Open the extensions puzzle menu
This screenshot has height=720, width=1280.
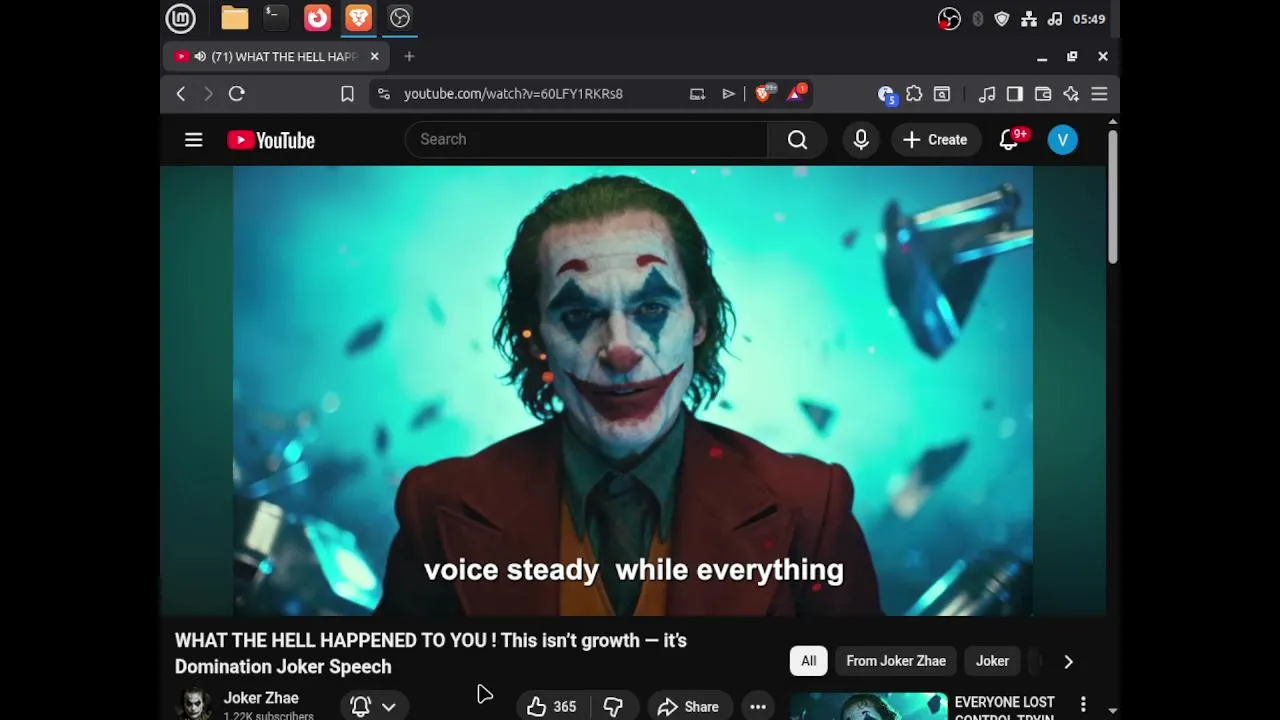coord(914,94)
